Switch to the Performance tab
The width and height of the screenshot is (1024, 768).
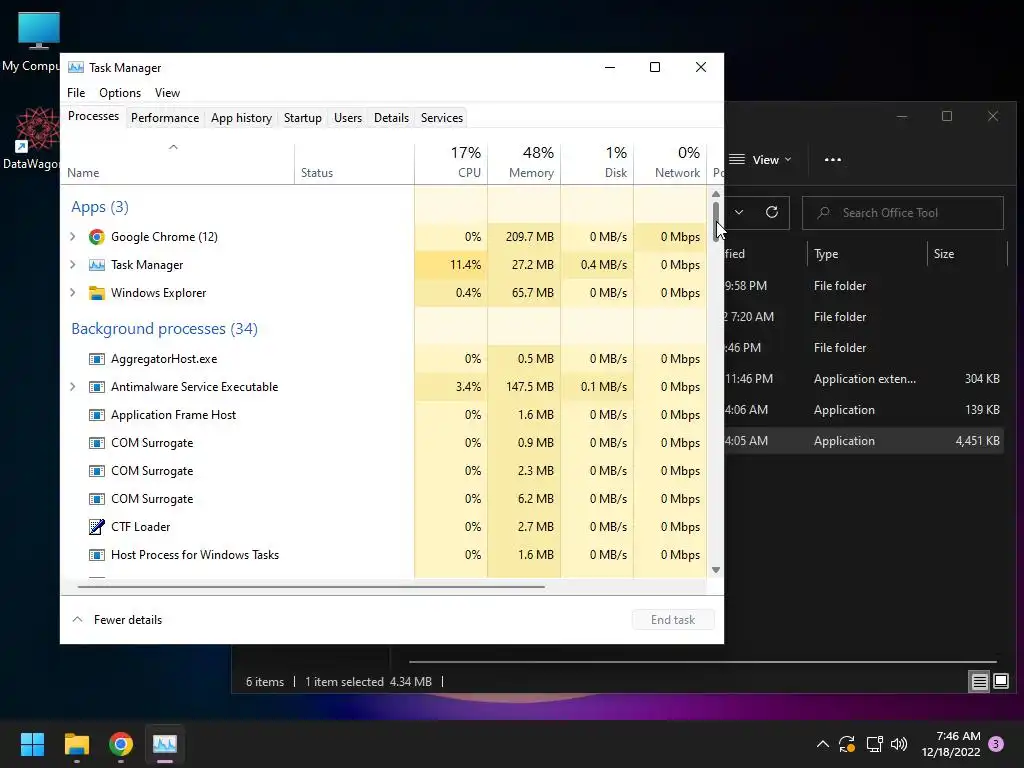165,118
